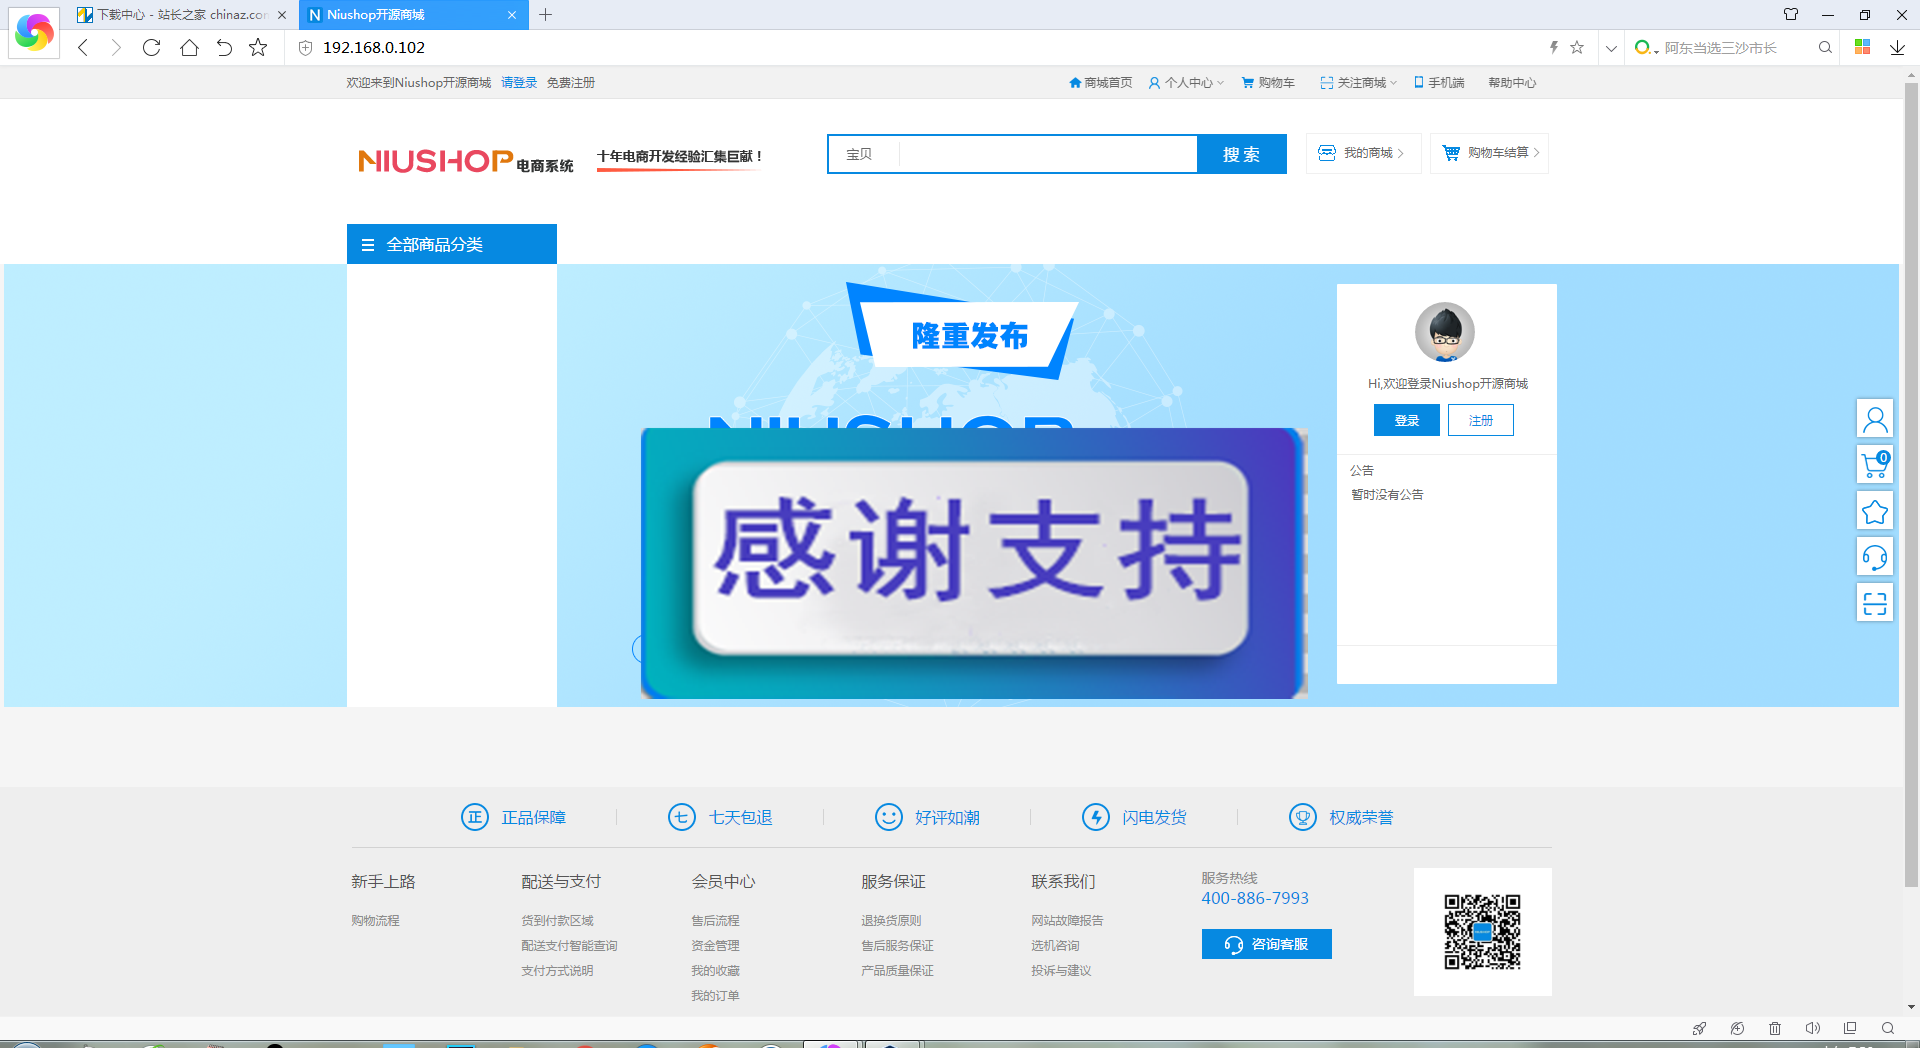Expand the 个人中心 dropdown
The width and height of the screenshot is (1920, 1048).
[1186, 83]
